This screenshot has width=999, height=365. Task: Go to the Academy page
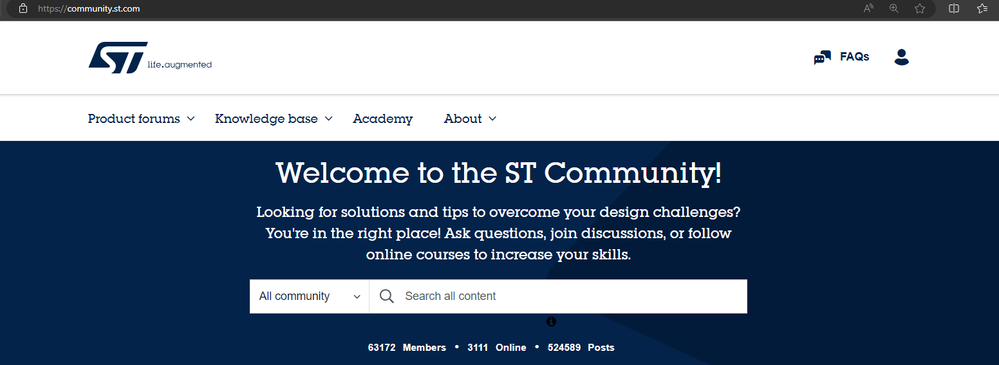pyautogui.click(x=382, y=118)
